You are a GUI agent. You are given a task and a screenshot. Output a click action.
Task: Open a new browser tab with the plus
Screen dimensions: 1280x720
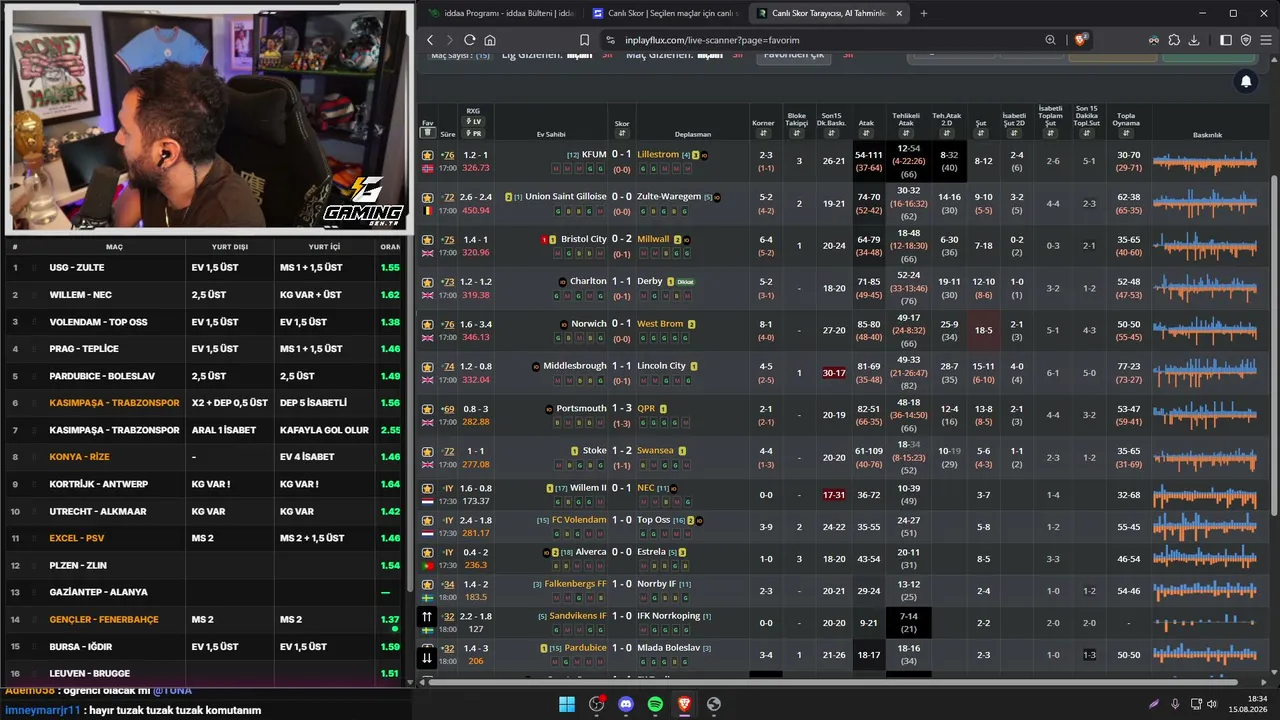[923, 13]
